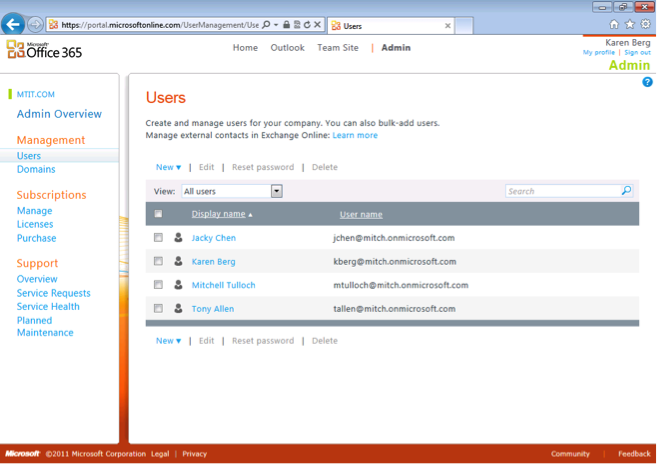657x464 pixels.
Task: Open Jacky Chen user details
Action: (214, 238)
